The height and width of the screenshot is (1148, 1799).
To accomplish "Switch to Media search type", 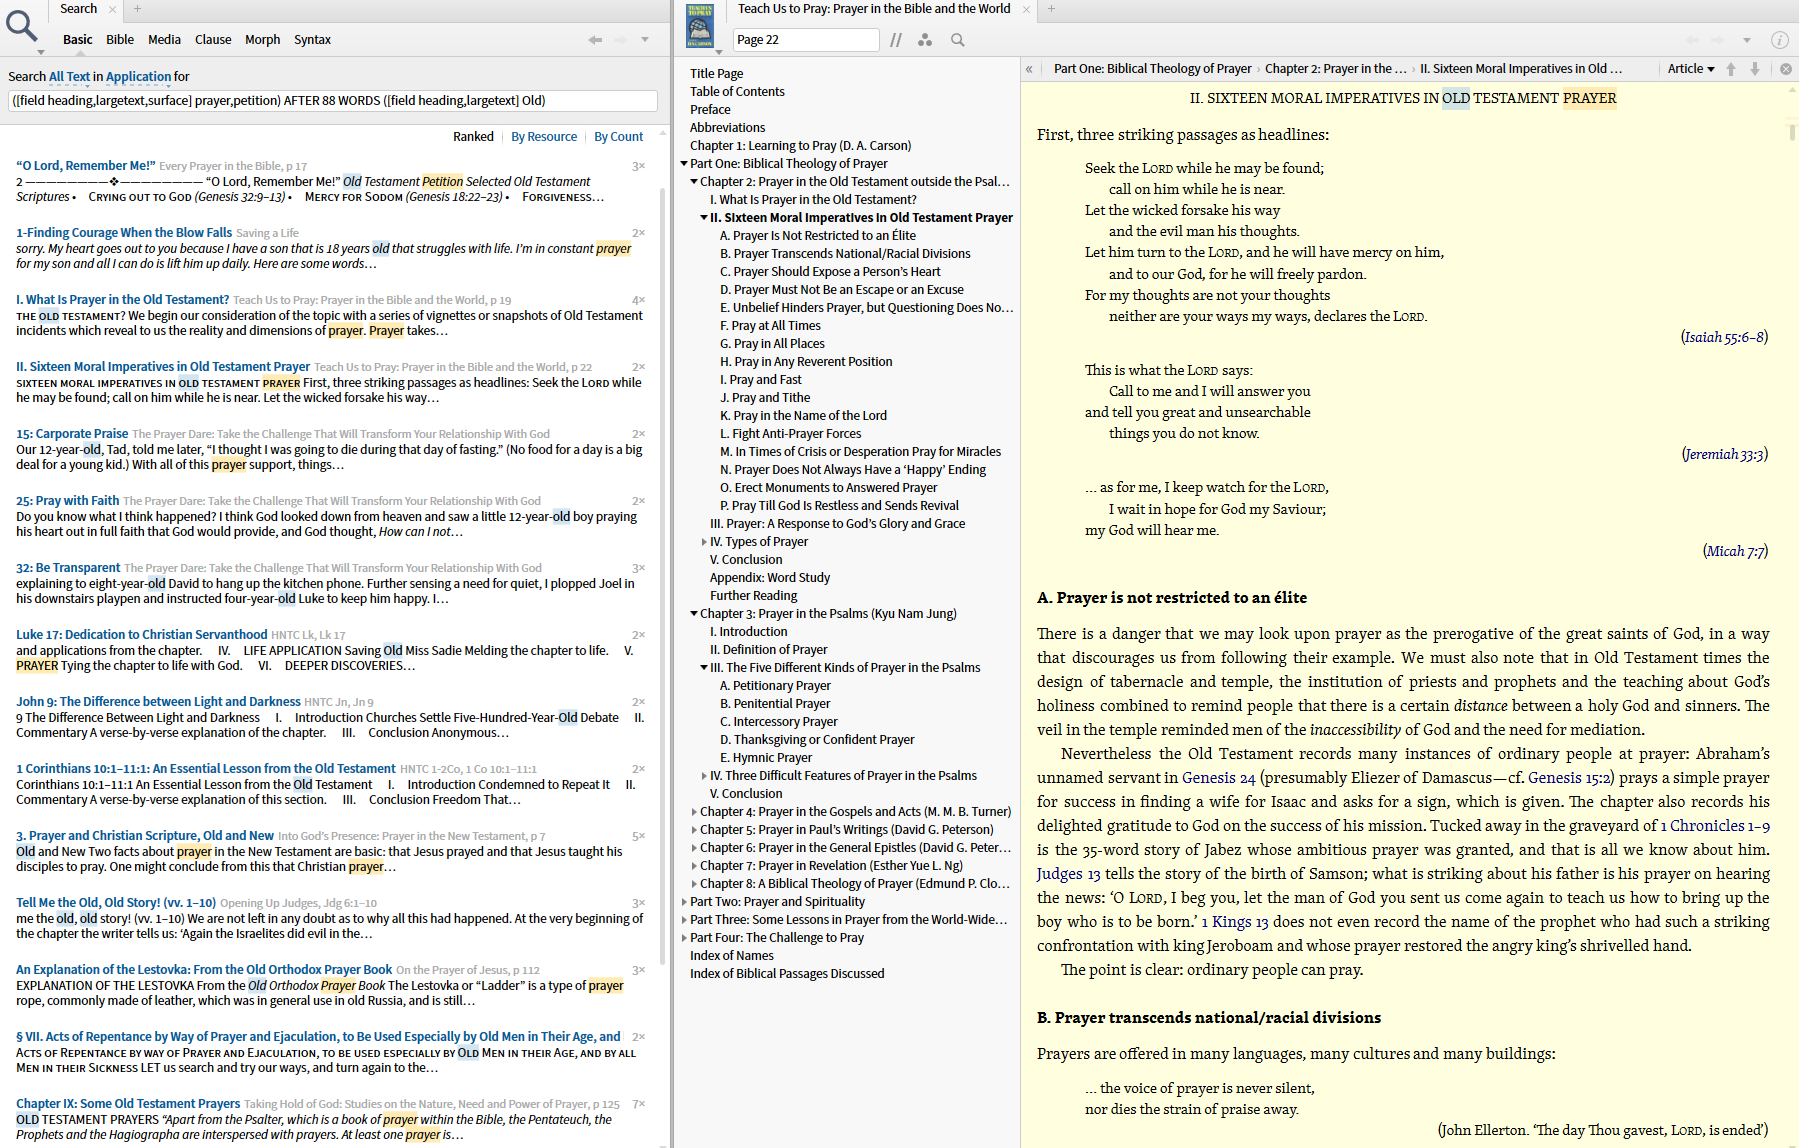I will click(x=164, y=40).
